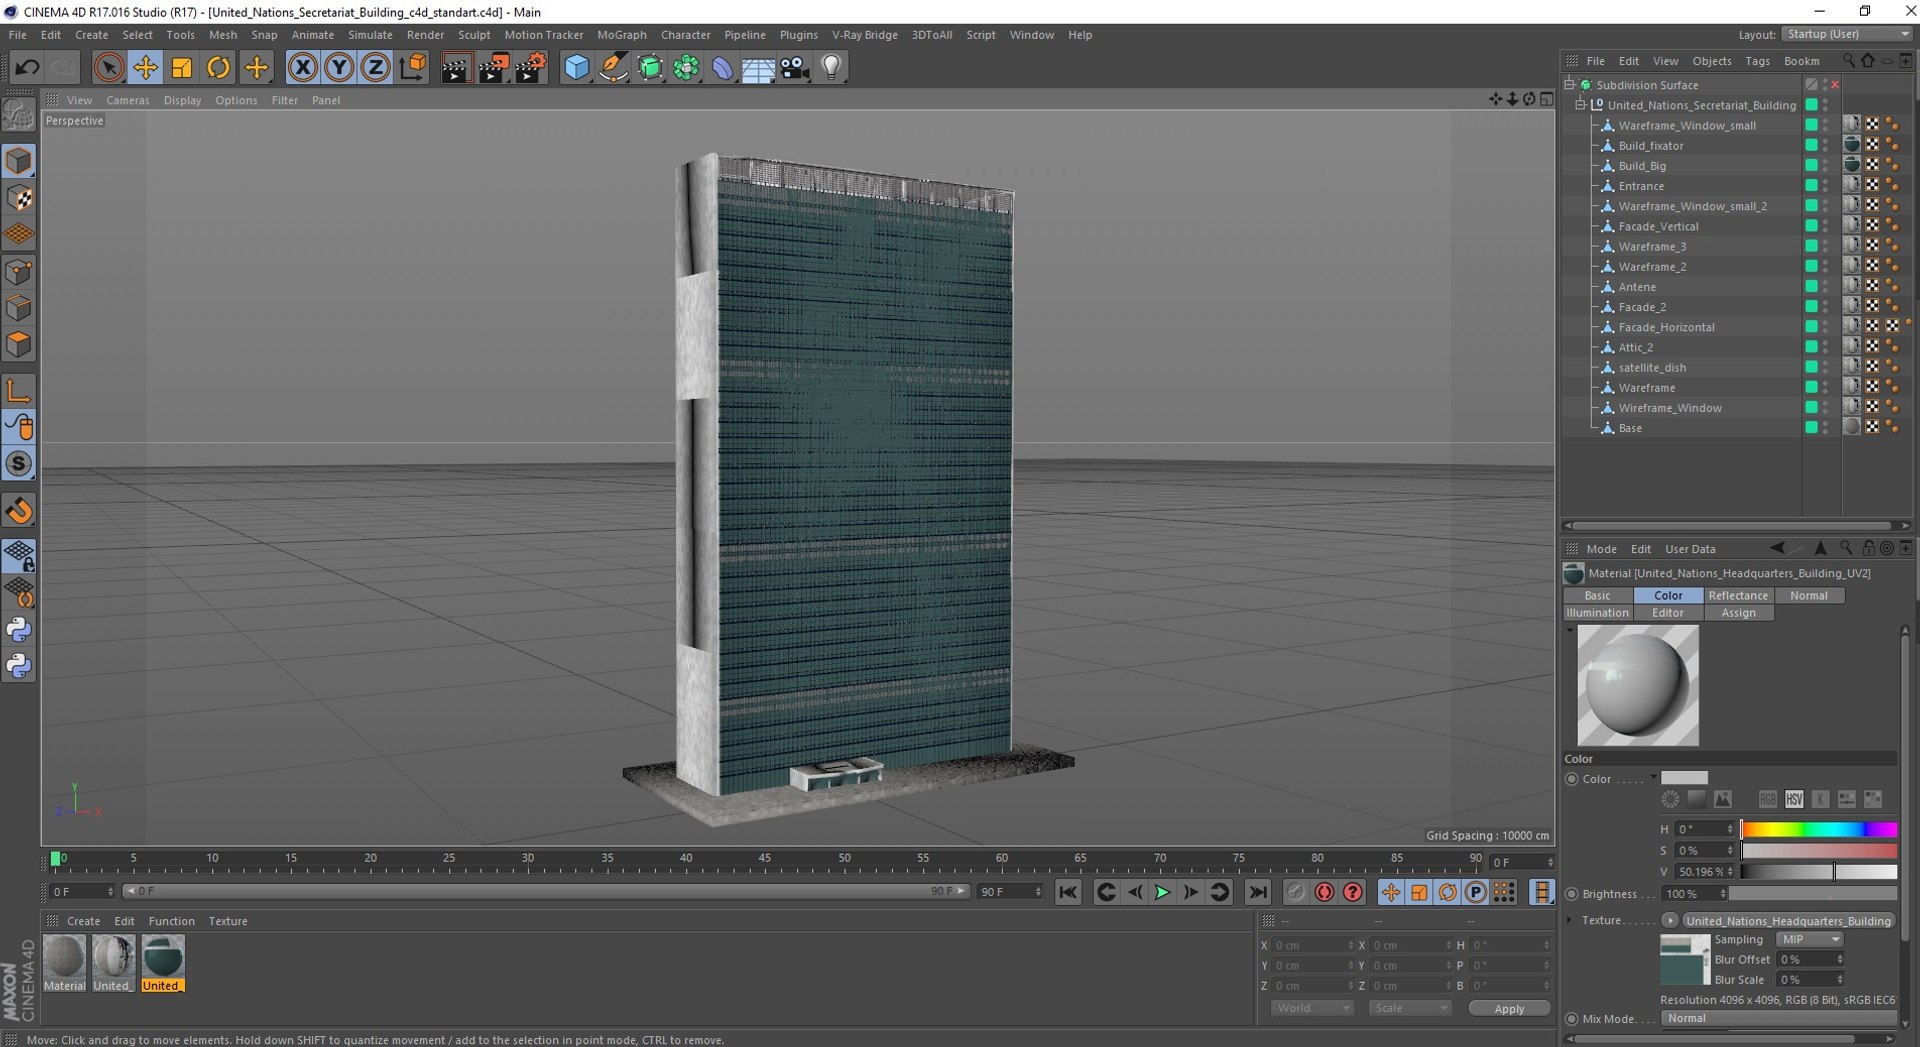Click the Apply coordinates button
The width and height of the screenshot is (1920, 1047).
pyautogui.click(x=1509, y=1008)
